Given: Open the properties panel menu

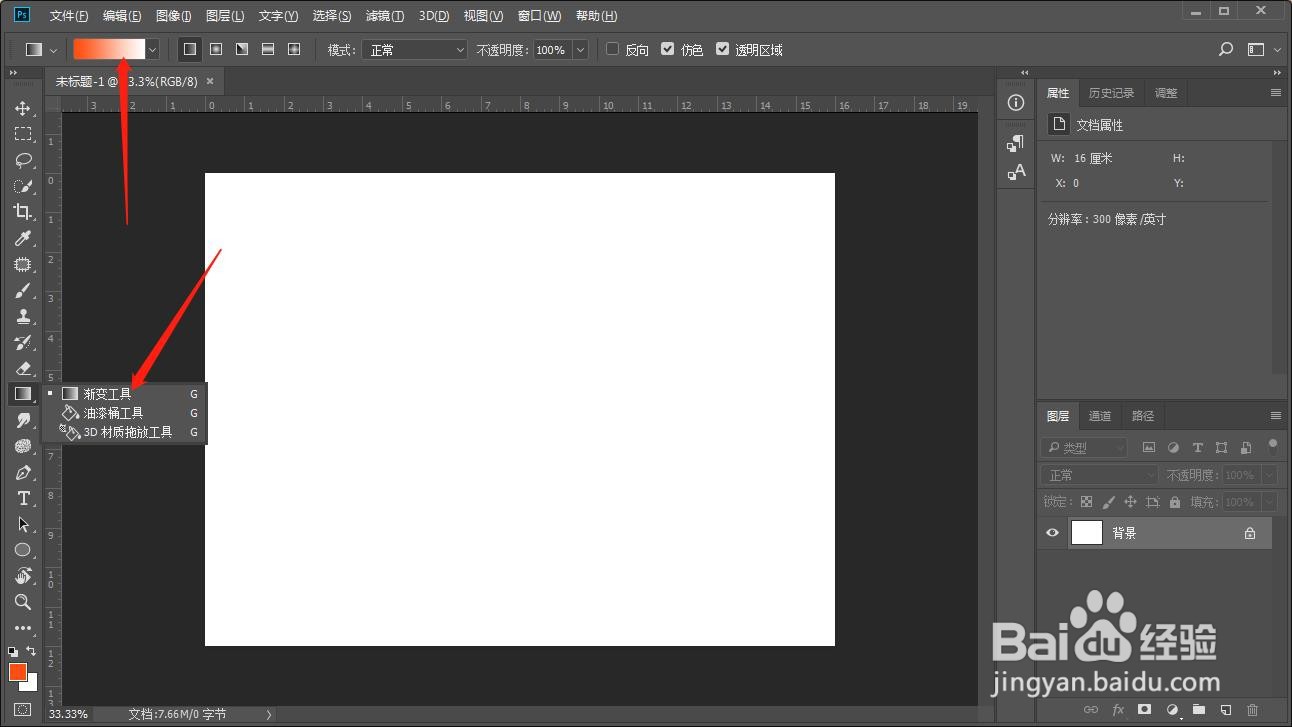Looking at the screenshot, I should [x=1275, y=93].
